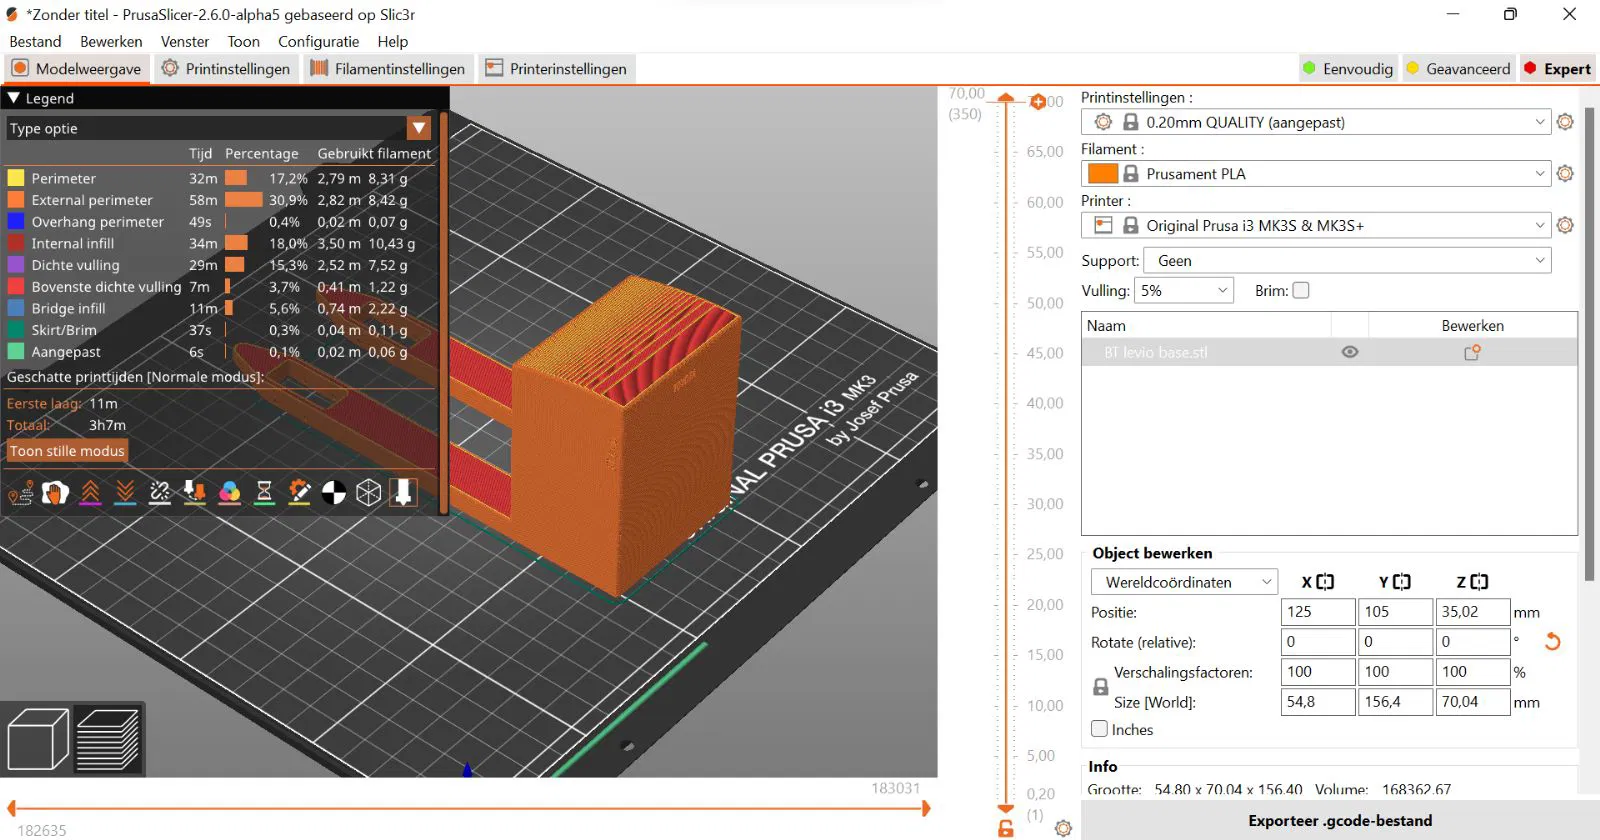Viewport: 1600px width, 840px height.
Task: Click the Filament orange color swatch
Action: point(1103,174)
